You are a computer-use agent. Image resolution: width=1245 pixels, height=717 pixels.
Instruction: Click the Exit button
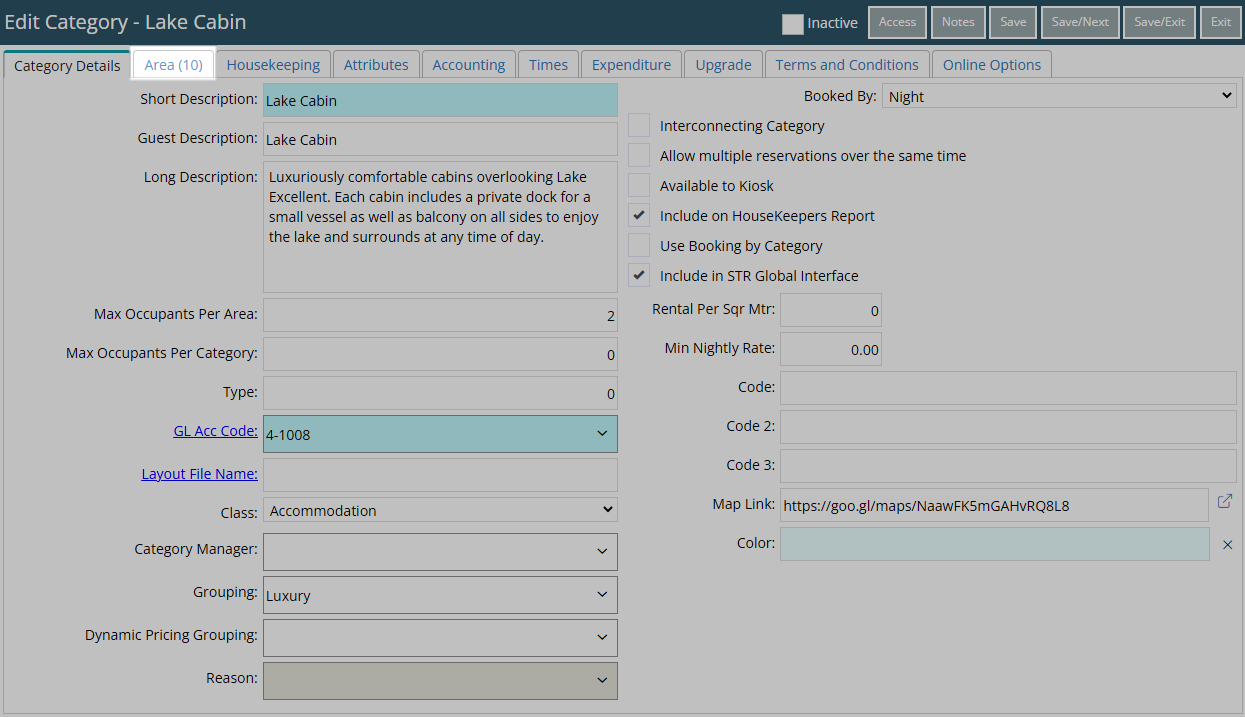[1221, 22]
